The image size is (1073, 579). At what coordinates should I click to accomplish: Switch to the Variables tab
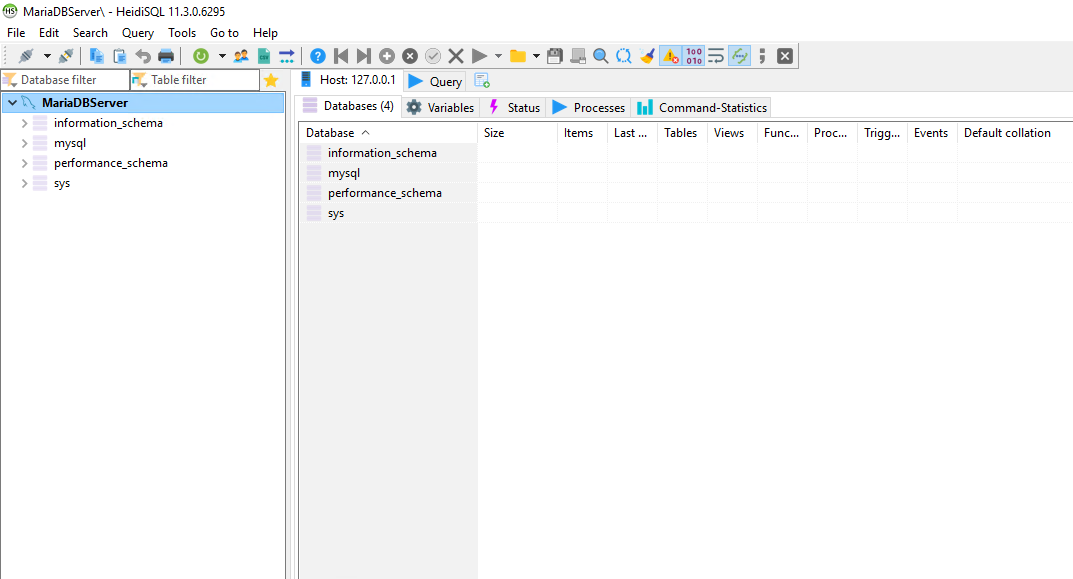pyautogui.click(x=440, y=107)
